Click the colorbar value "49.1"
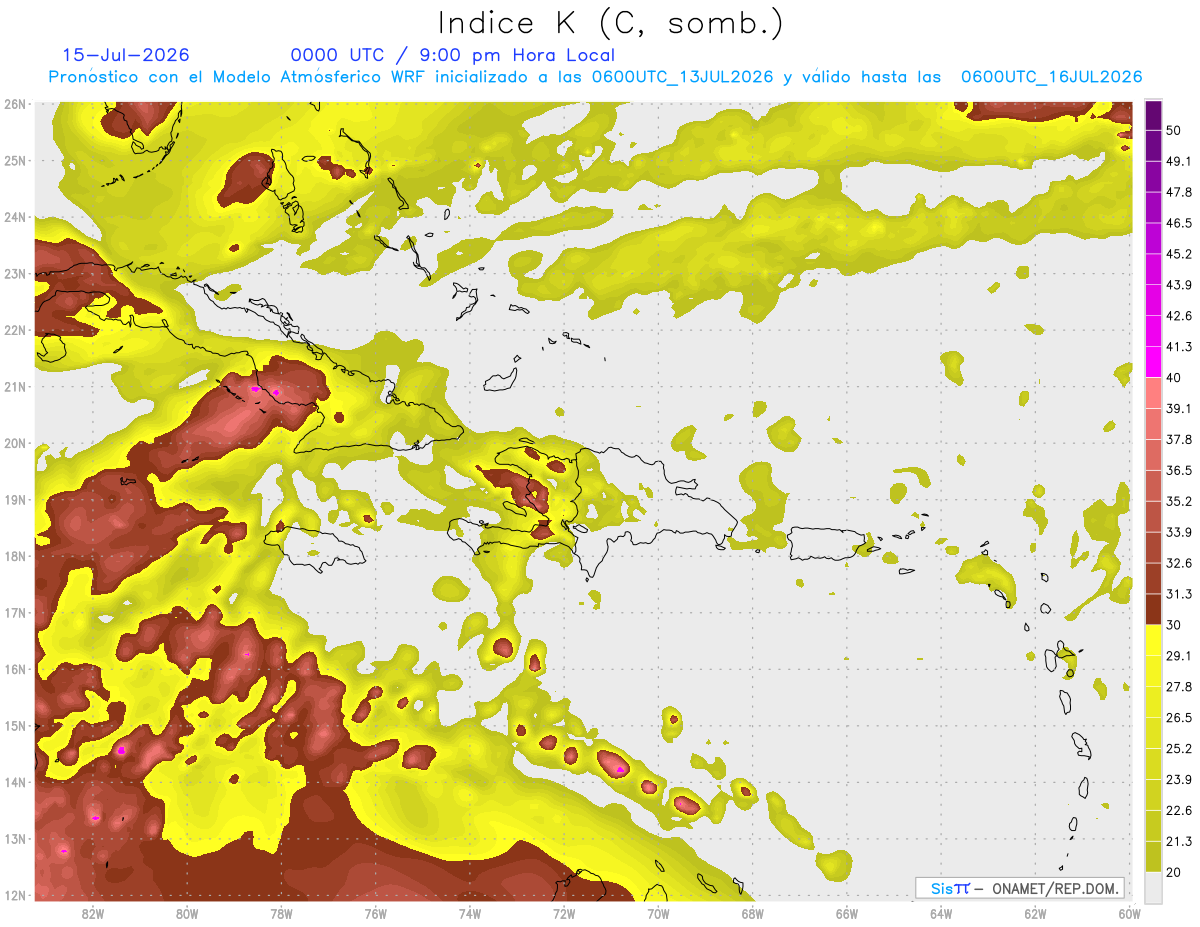 tap(1178, 161)
